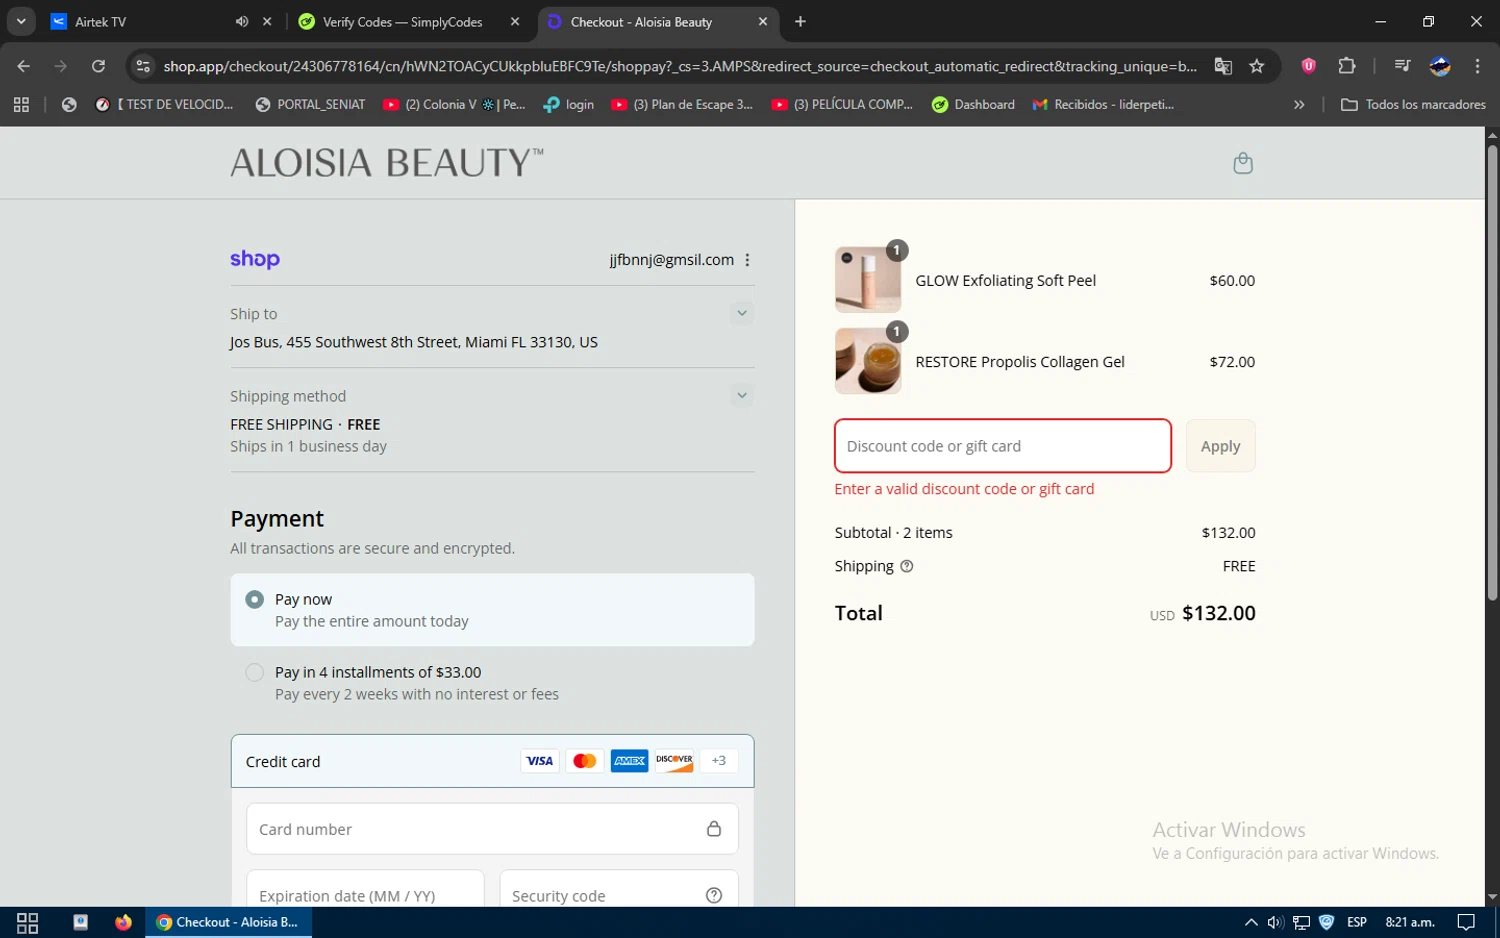Open Windows Task View in taskbar

(28, 922)
